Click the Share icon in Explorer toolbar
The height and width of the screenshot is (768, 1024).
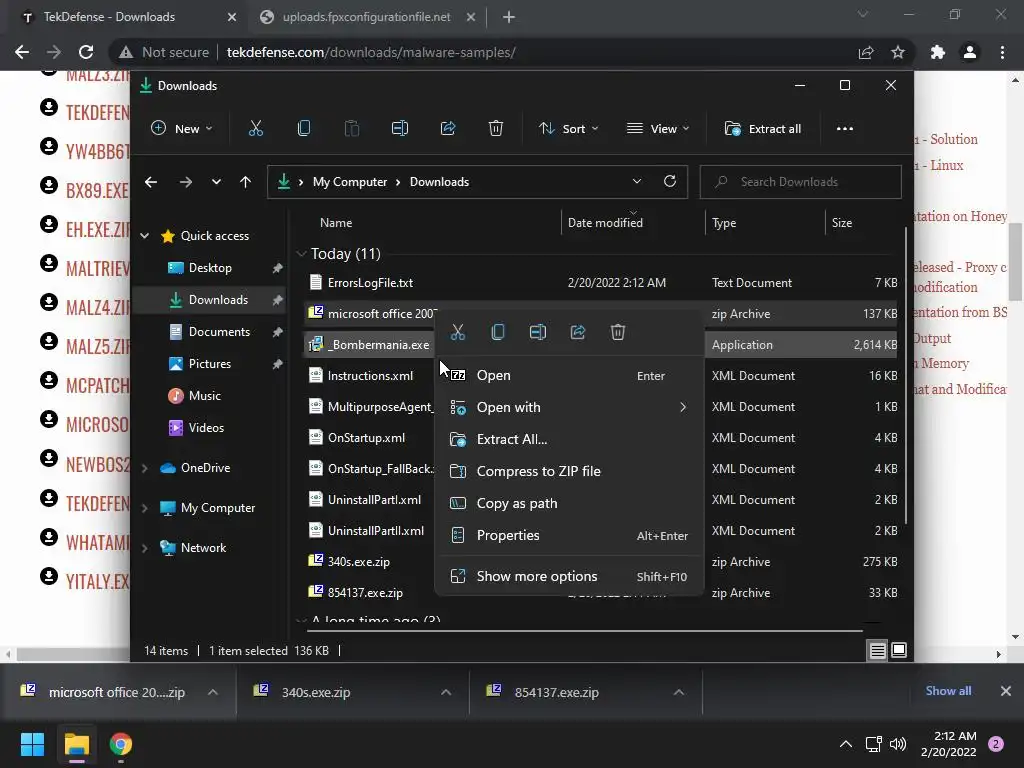click(x=448, y=129)
